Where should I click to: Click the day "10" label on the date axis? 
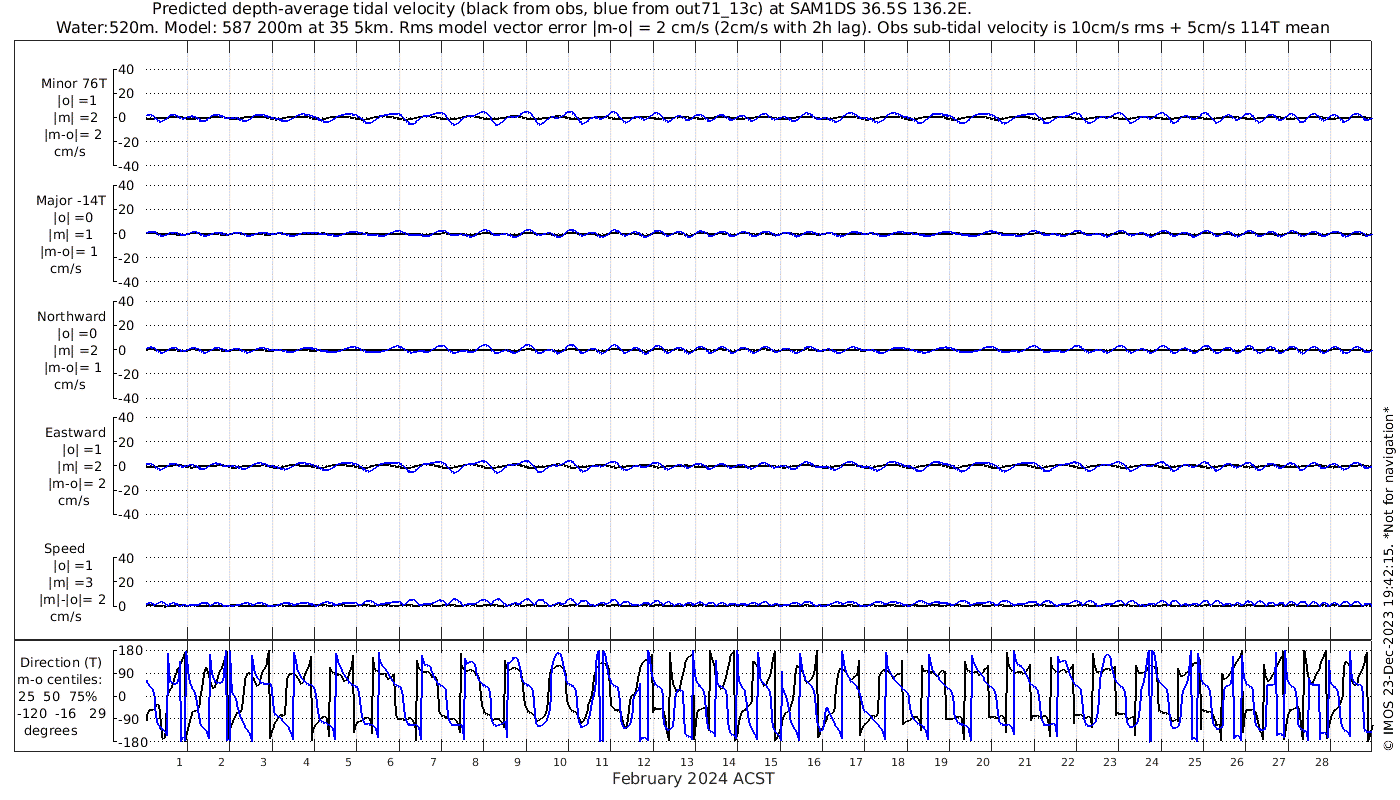tap(560, 762)
